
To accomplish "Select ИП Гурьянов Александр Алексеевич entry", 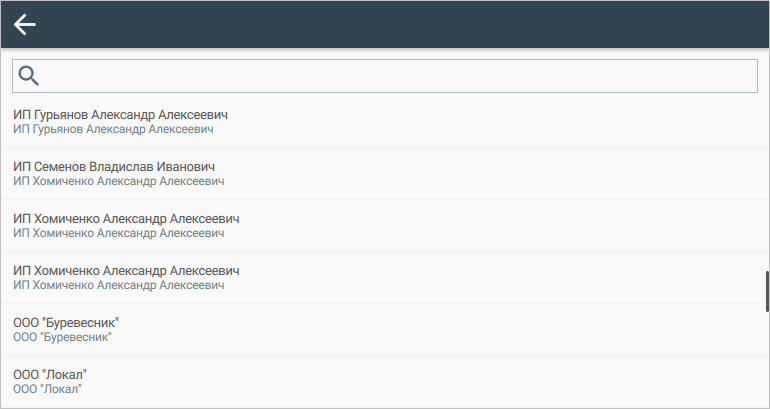I will (x=127, y=114).
